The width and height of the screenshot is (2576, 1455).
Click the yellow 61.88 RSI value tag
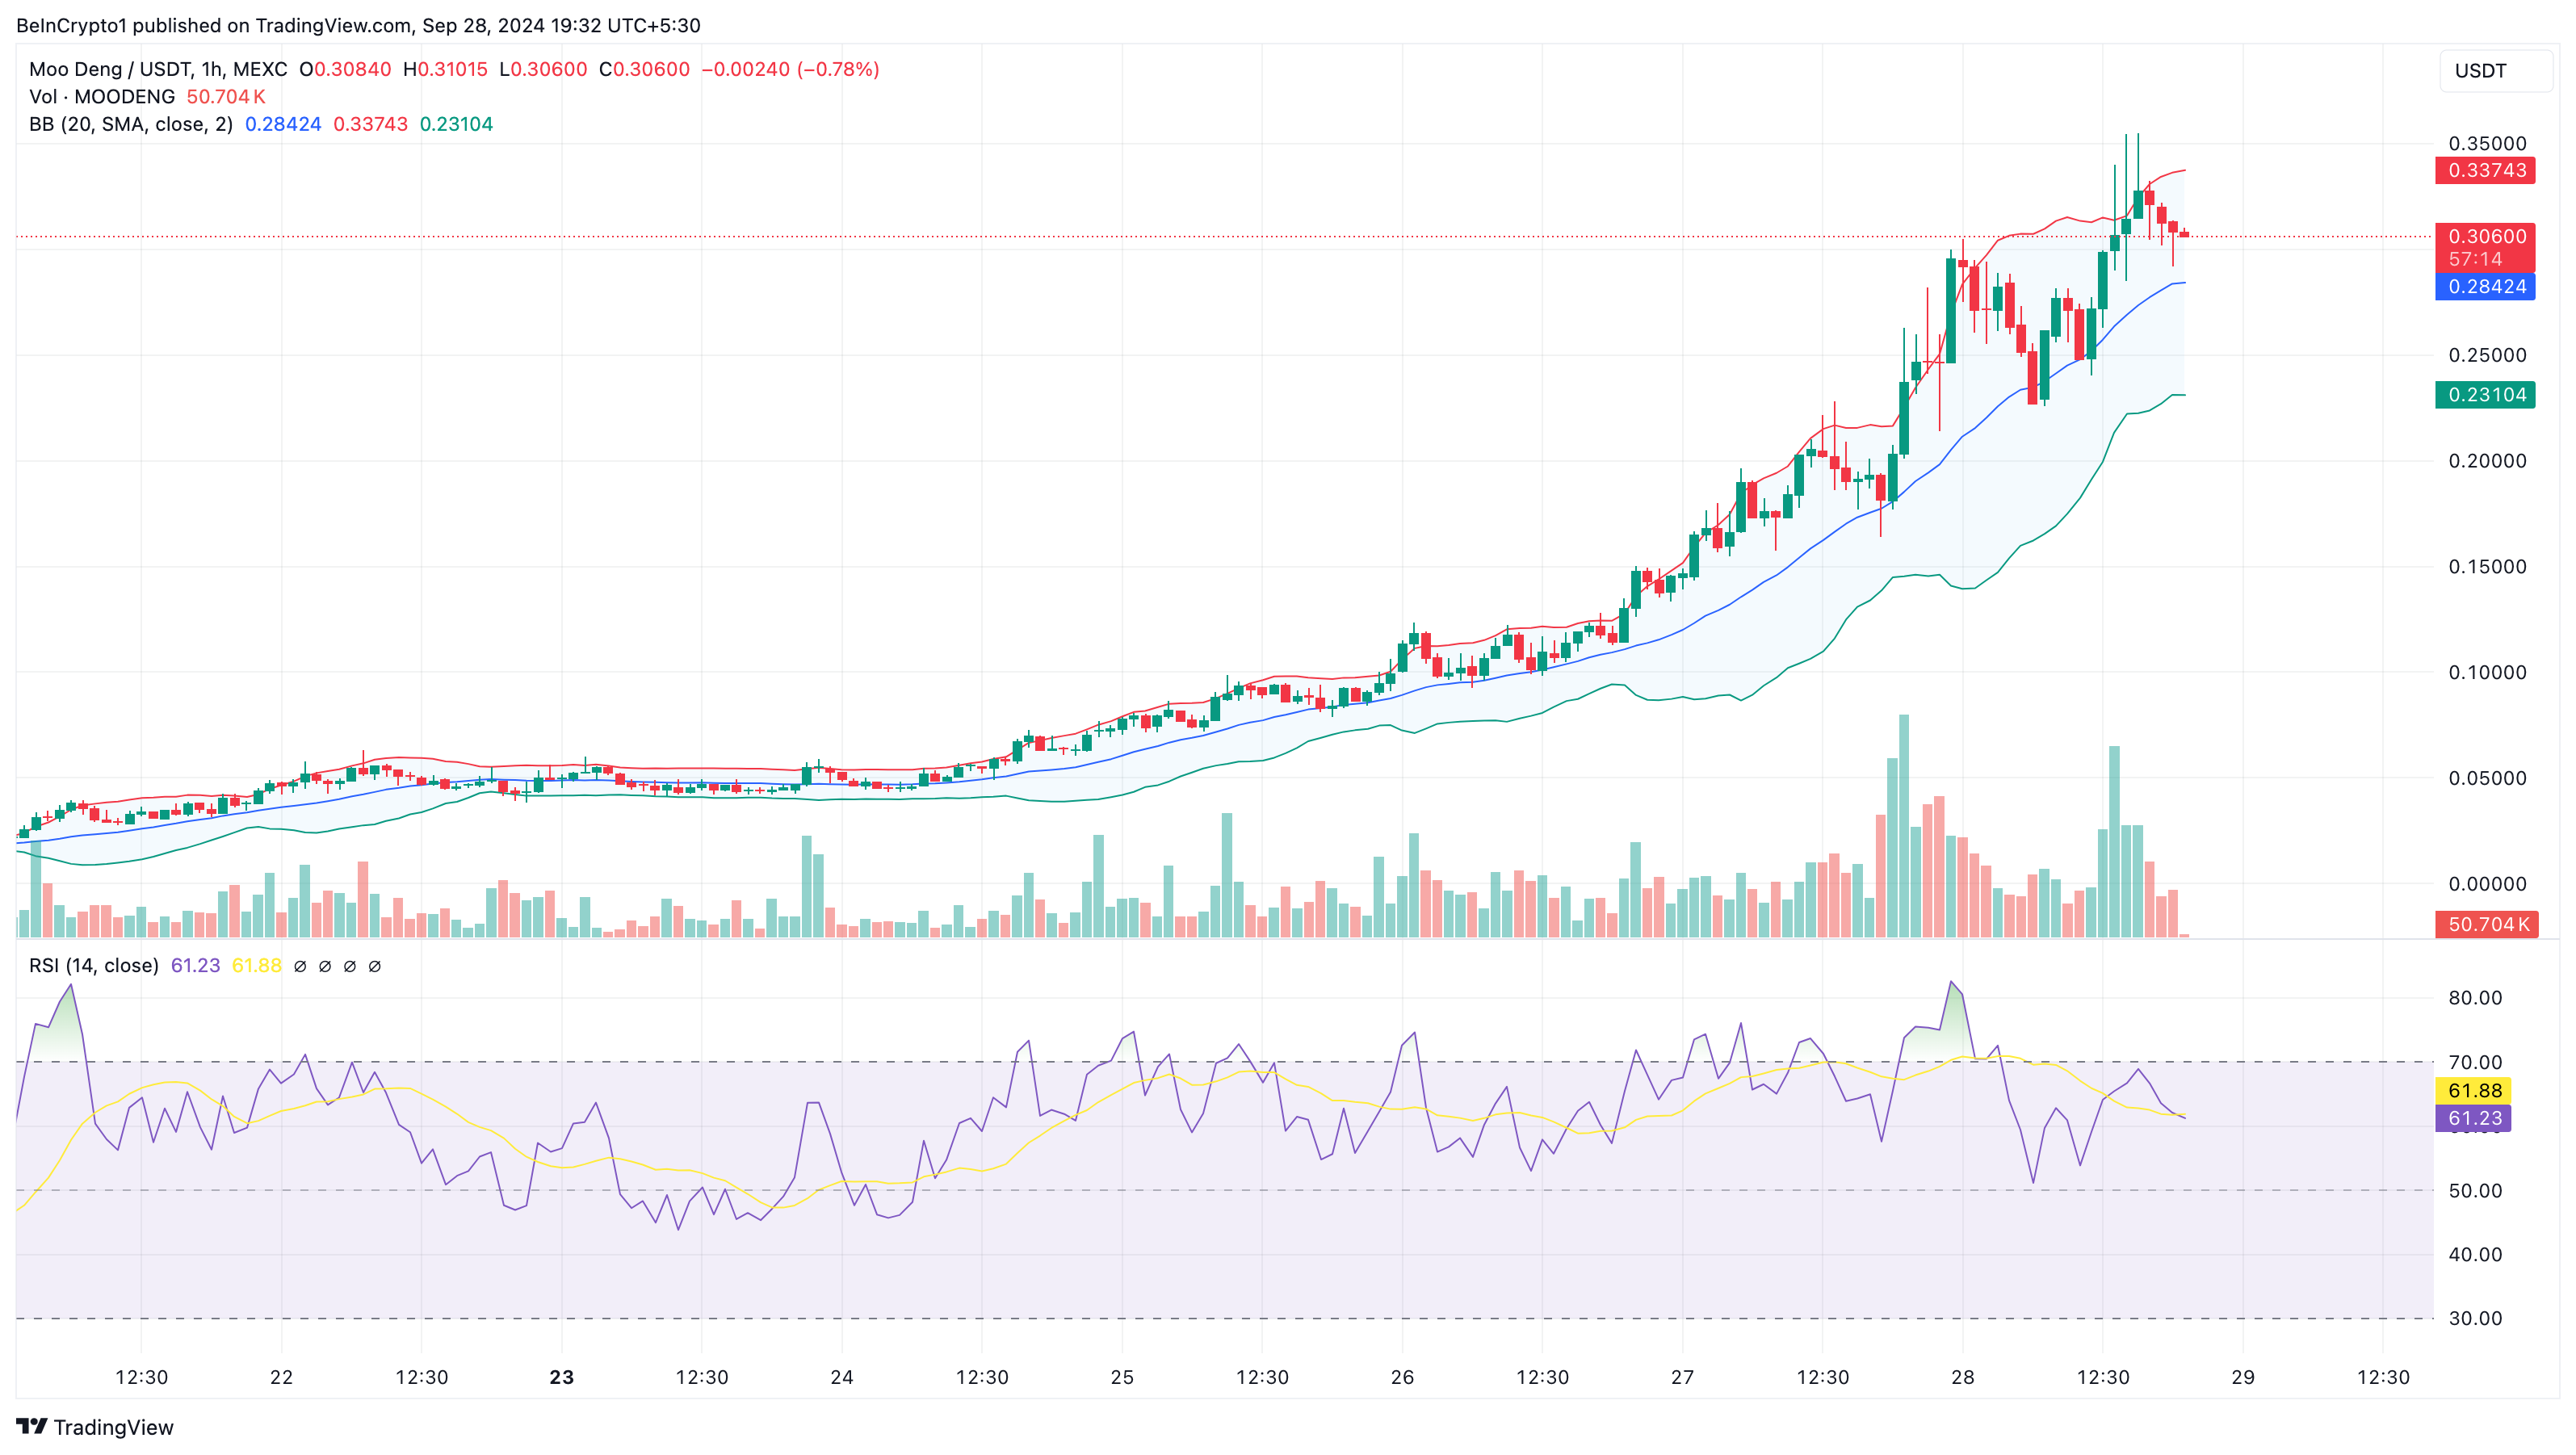tap(2474, 1091)
